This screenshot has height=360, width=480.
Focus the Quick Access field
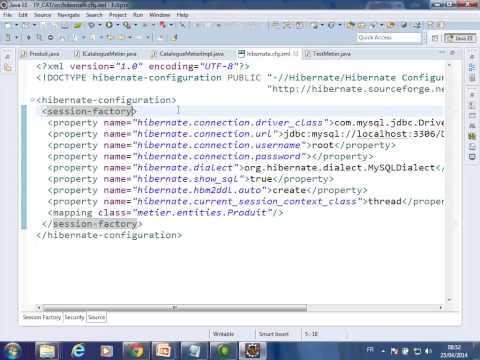click(x=389, y=38)
